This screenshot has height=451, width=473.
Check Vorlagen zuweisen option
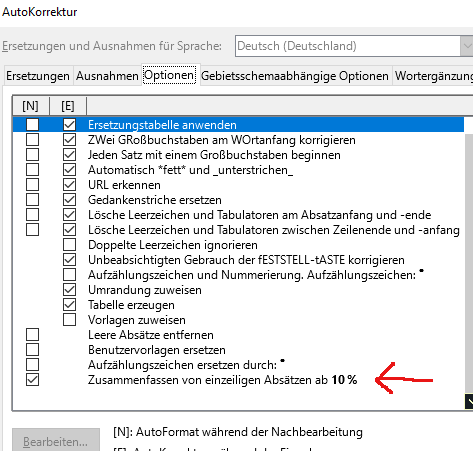(x=69, y=320)
